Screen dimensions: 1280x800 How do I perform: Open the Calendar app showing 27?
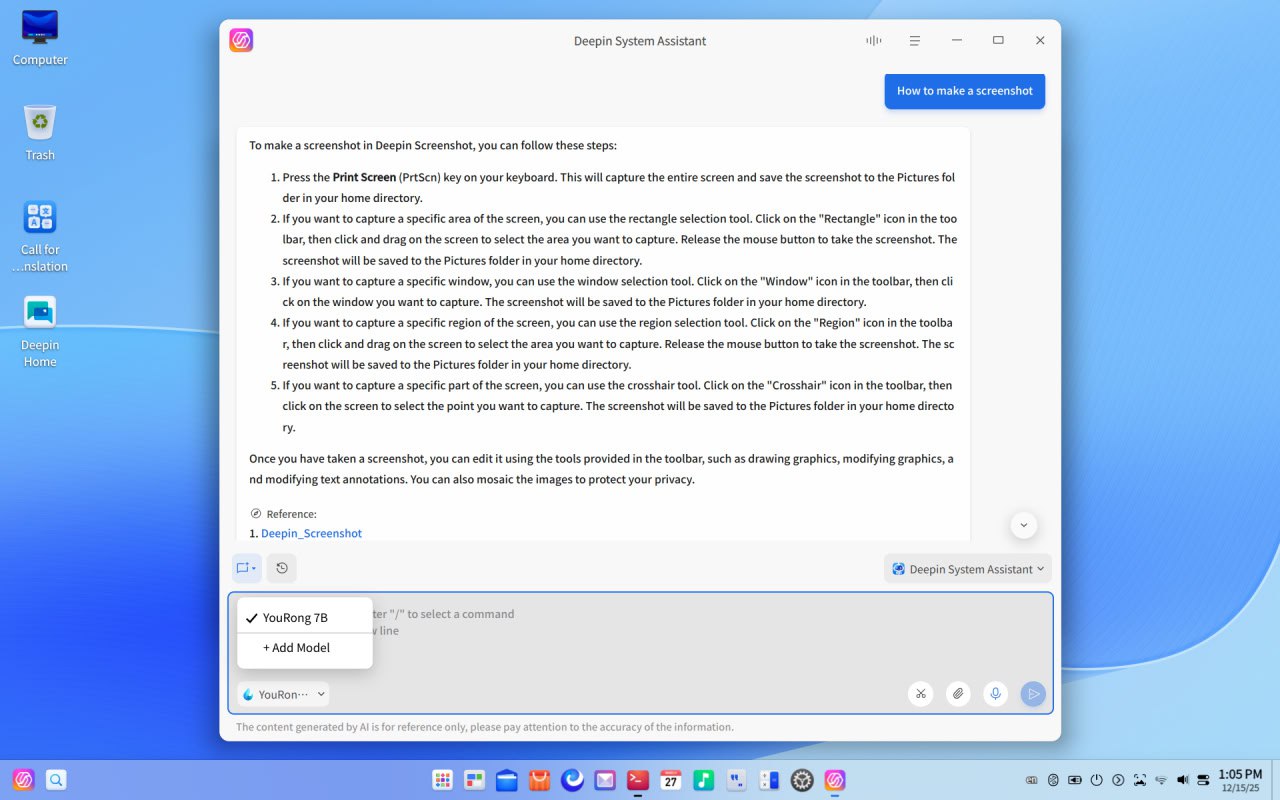click(671, 780)
